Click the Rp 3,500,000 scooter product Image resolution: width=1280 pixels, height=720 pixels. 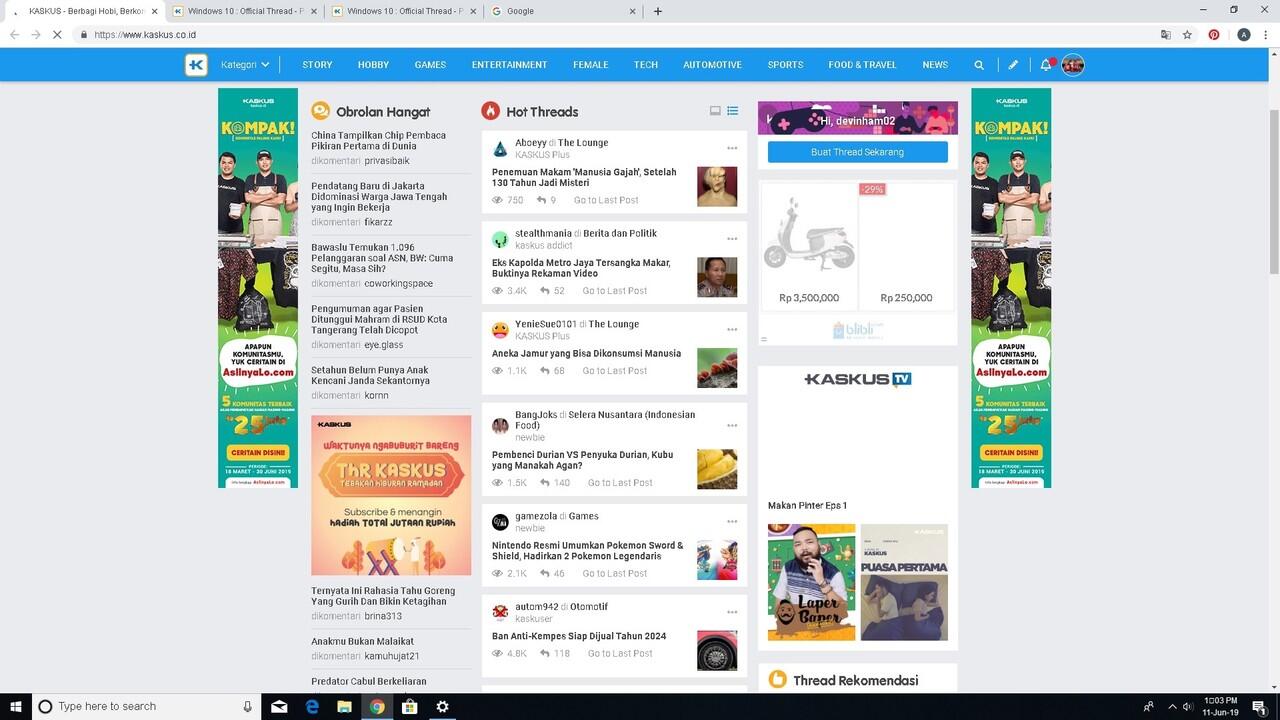click(x=809, y=245)
